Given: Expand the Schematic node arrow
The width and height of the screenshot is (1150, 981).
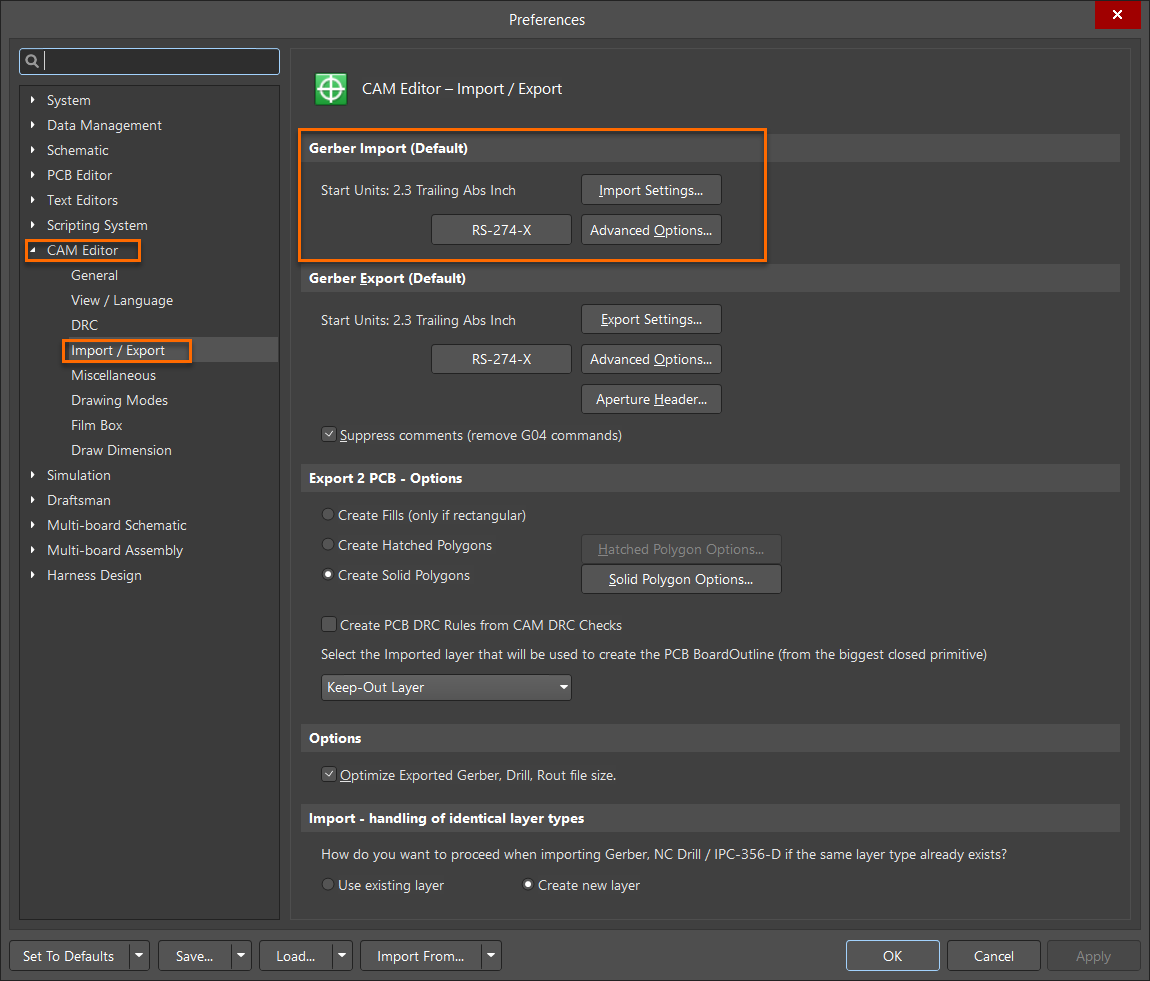Looking at the screenshot, I should tap(32, 150).
